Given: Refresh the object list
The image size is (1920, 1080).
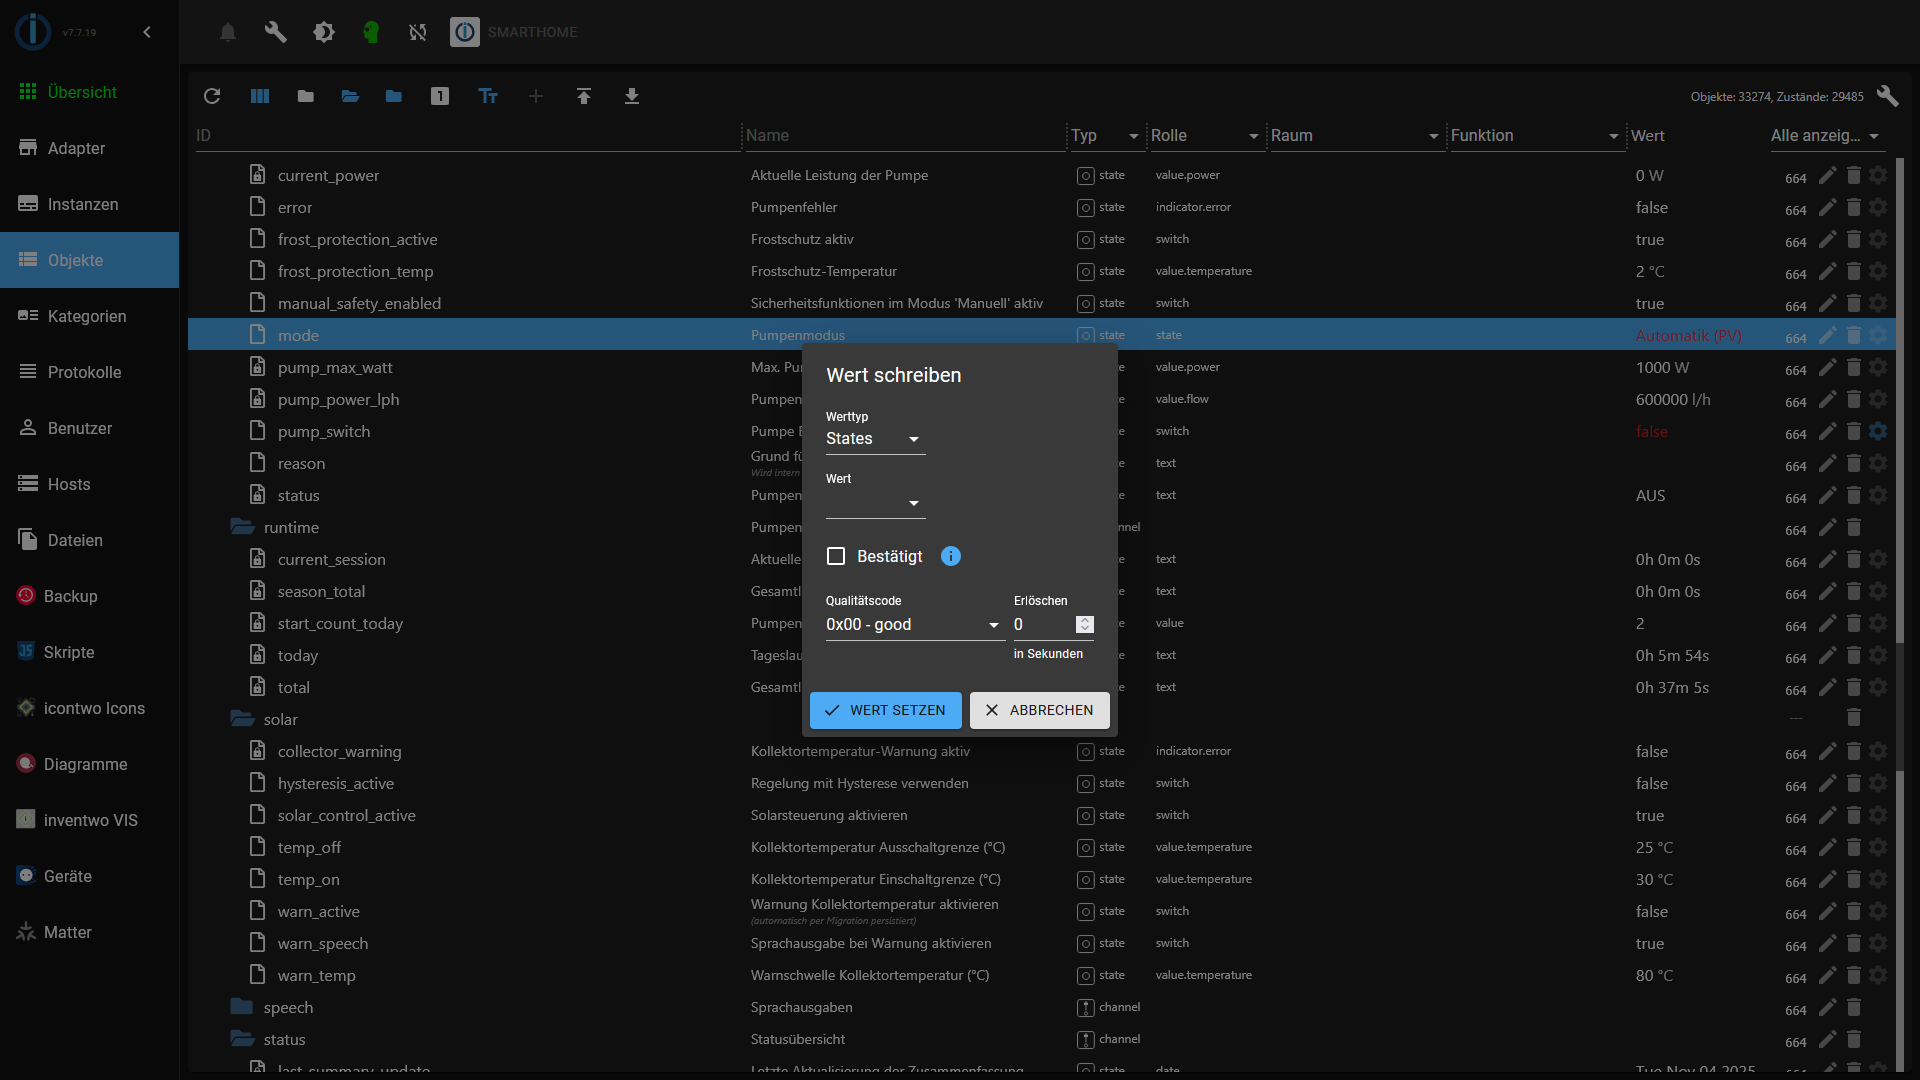Looking at the screenshot, I should [212, 96].
